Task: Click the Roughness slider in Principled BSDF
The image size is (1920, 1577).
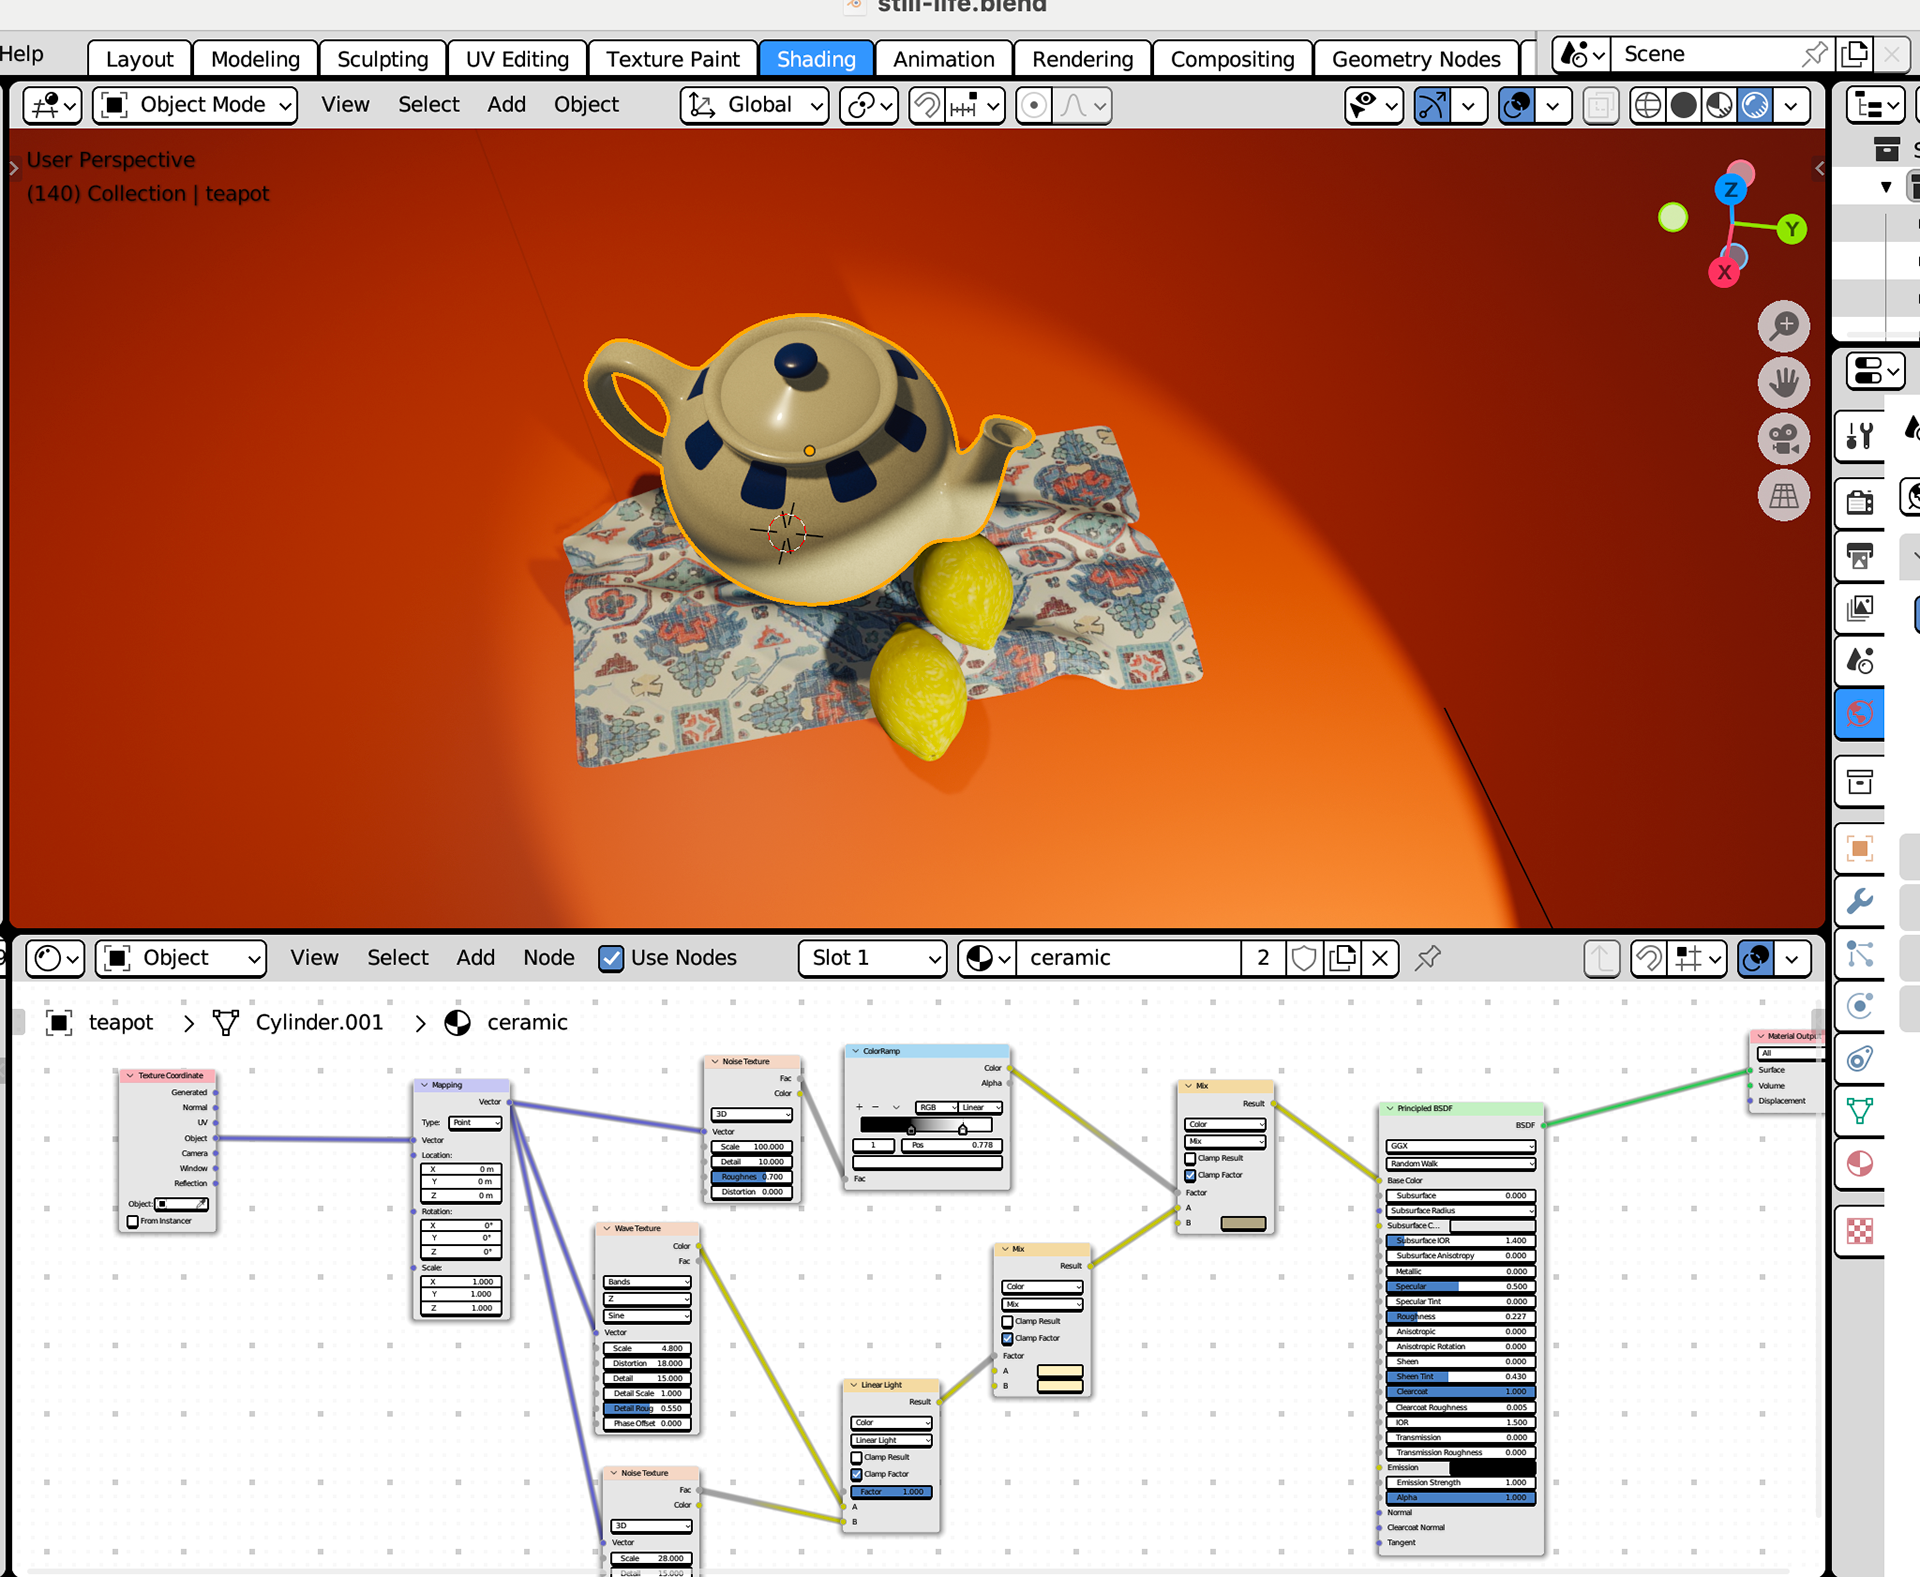Action: tap(1460, 1316)
